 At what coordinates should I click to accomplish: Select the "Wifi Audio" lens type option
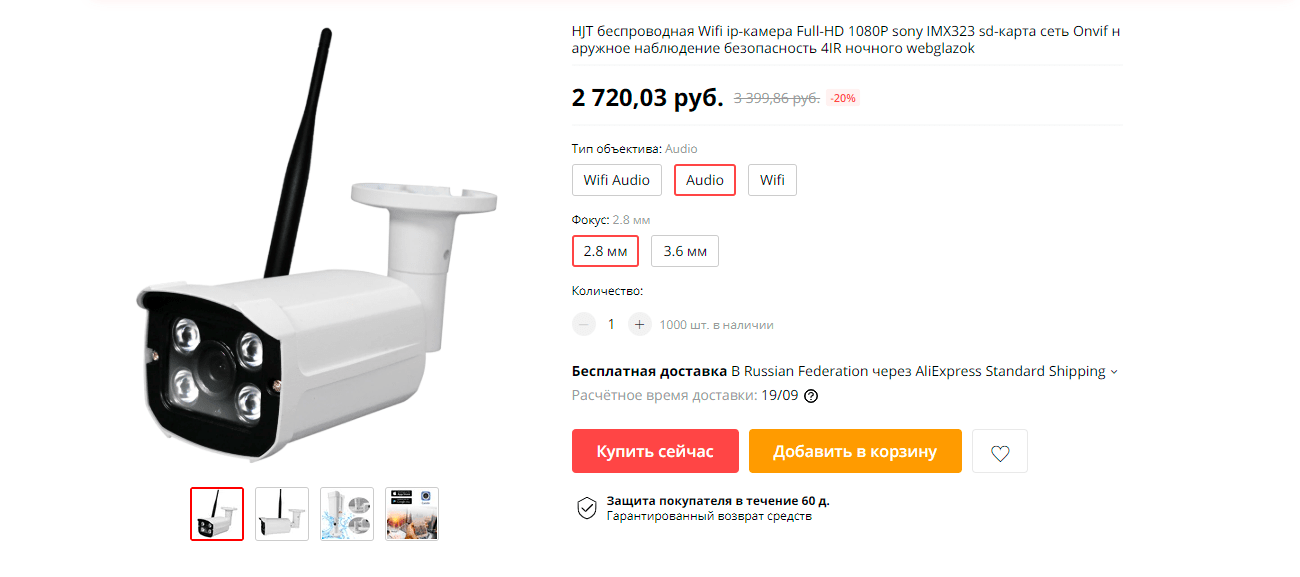(616, 180)
